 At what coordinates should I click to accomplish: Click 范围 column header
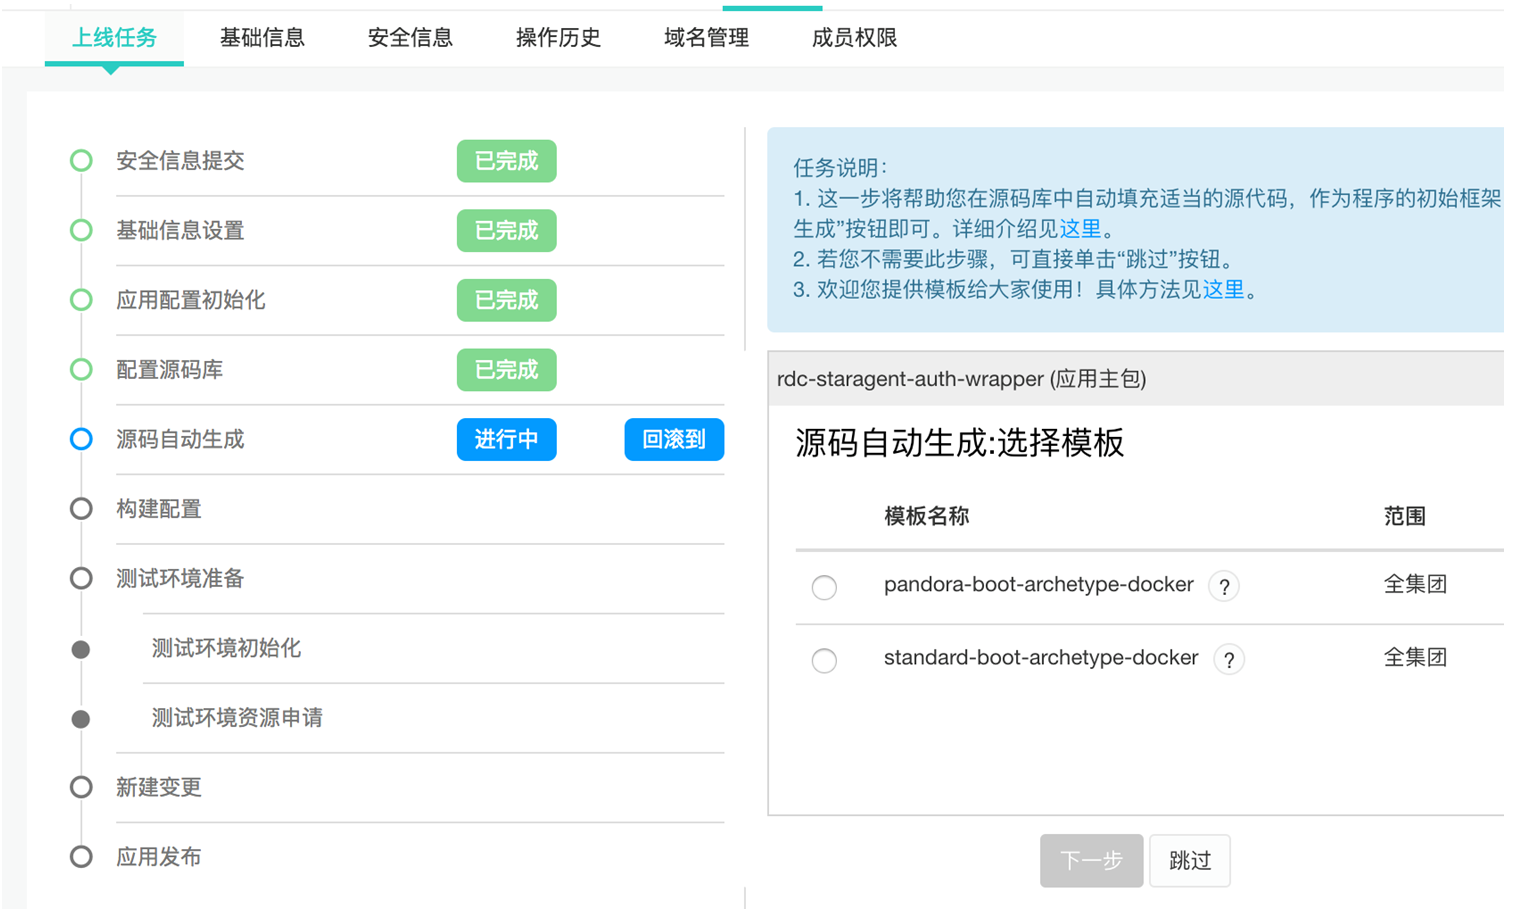tap(1405, 517)
